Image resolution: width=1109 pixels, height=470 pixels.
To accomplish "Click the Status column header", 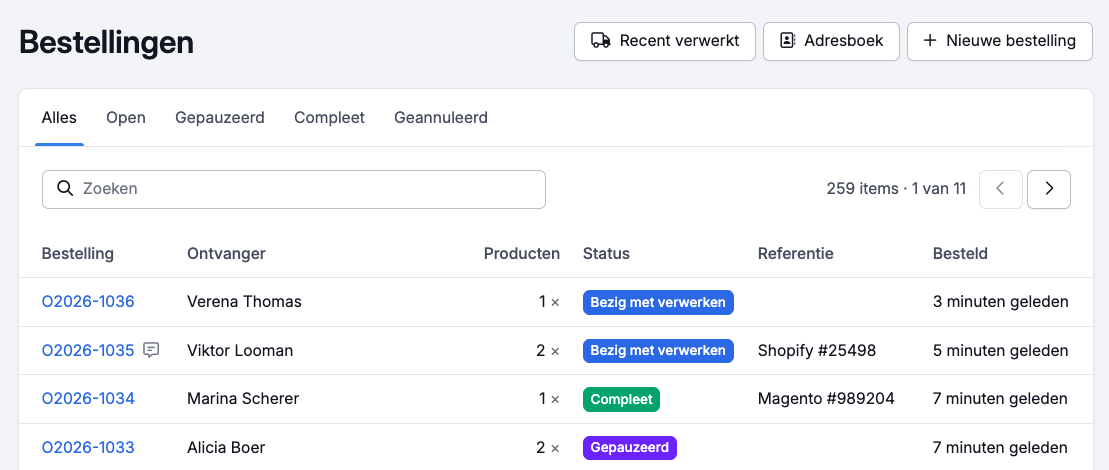I will 606,253.
